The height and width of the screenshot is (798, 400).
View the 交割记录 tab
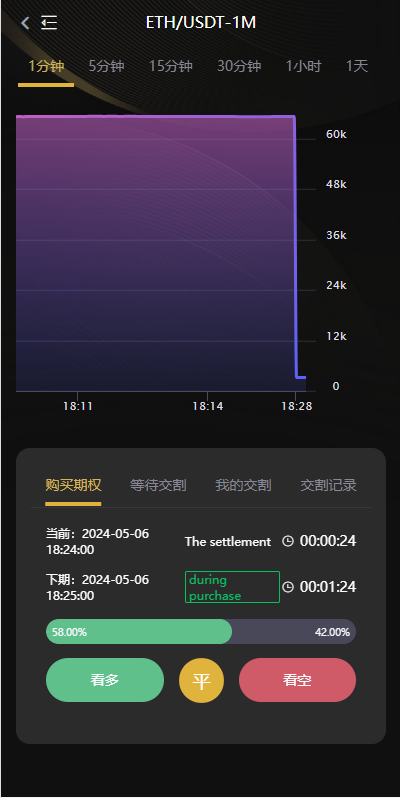[x=328, y=485]
